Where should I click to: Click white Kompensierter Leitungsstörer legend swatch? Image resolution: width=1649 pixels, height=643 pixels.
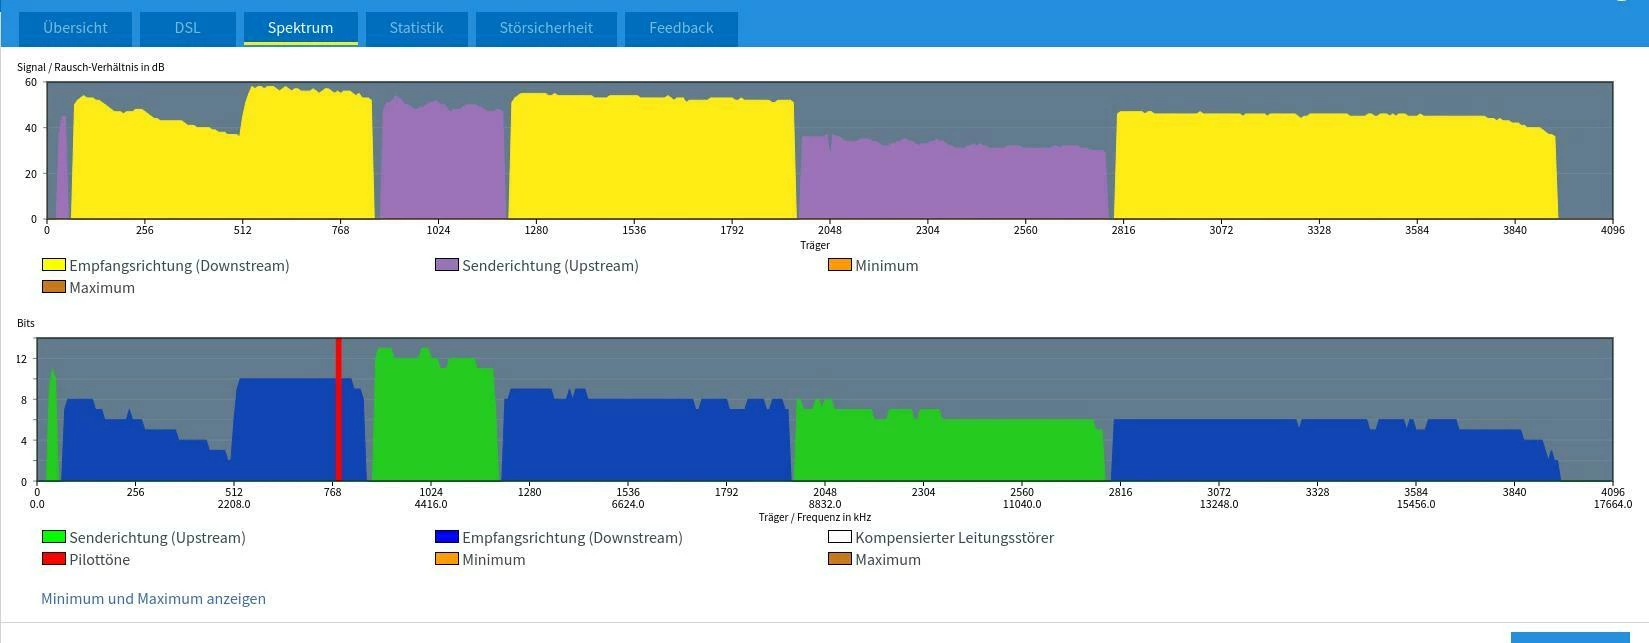point(840,537)
